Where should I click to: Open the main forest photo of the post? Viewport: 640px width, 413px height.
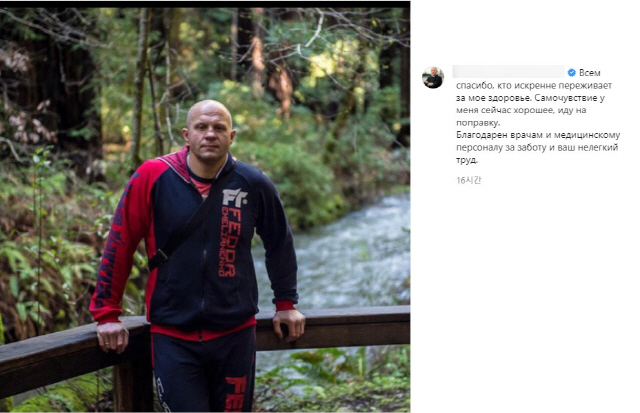point(205,207)
